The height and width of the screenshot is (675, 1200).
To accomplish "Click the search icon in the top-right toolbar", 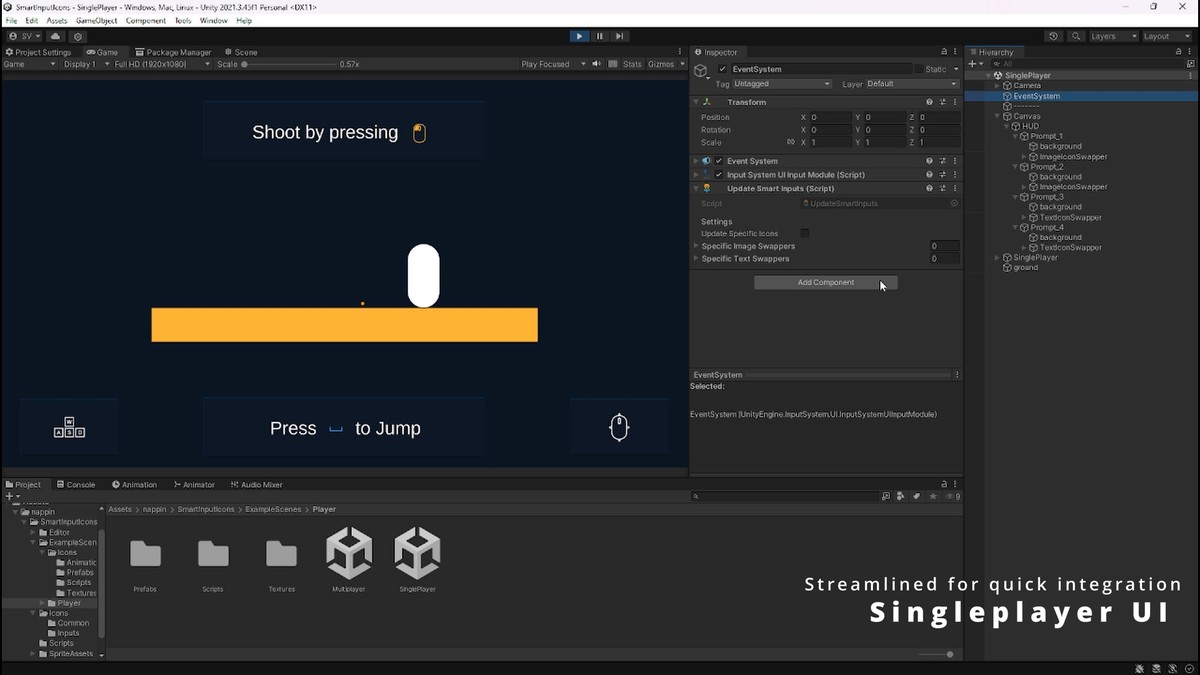I will coord(1076,36).
